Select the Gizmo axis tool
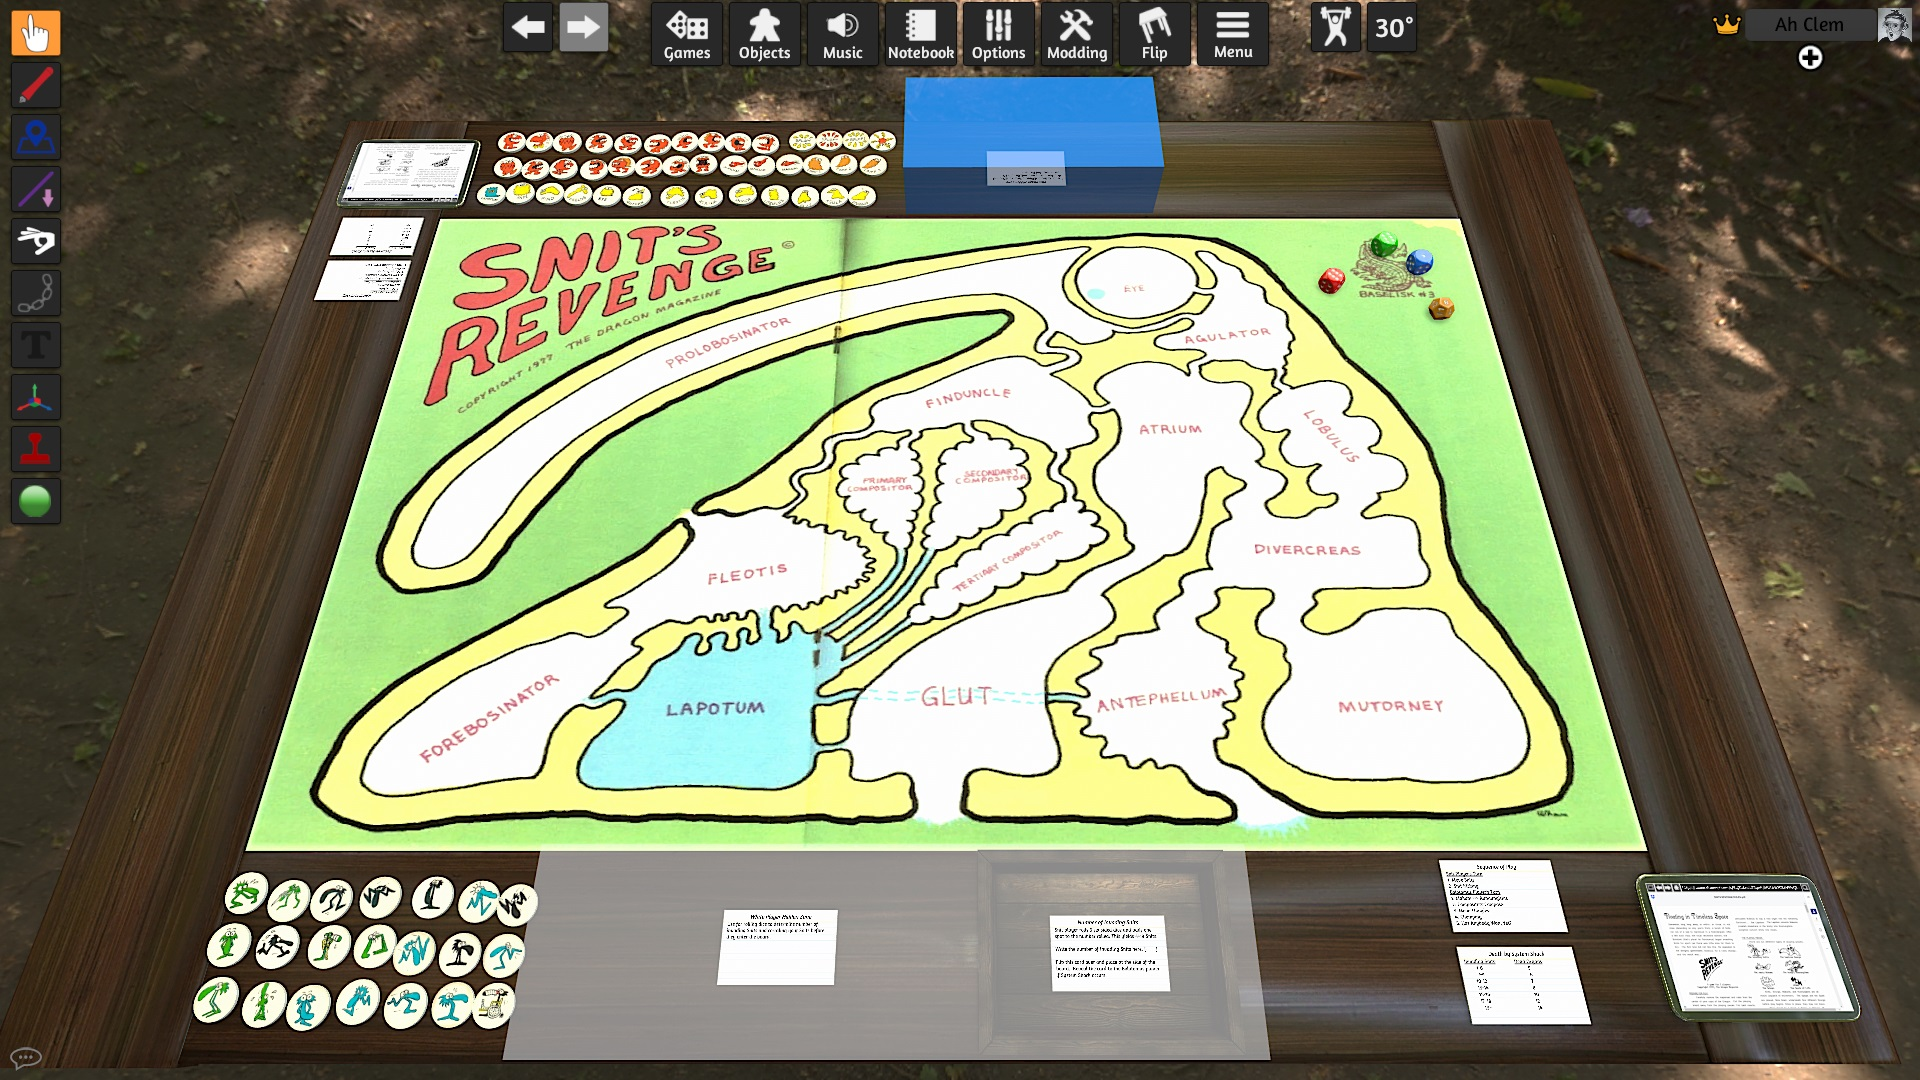The height and width of the screenshot is (1080, 1920). 35,397
